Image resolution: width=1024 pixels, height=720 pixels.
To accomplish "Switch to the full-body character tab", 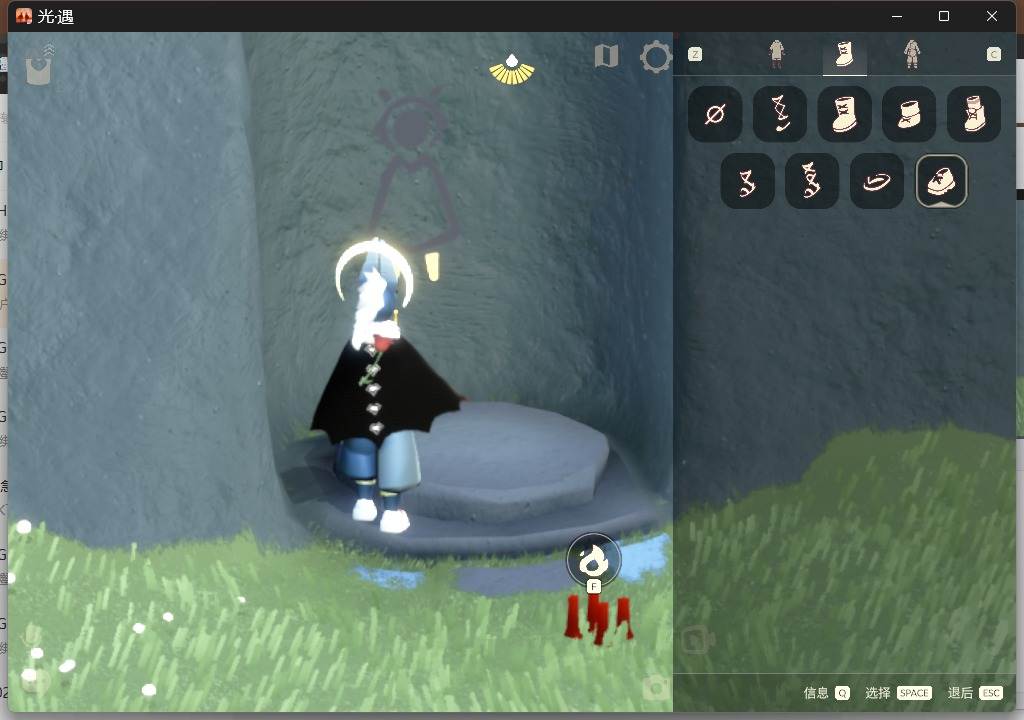I will click(x=912, y=54).
